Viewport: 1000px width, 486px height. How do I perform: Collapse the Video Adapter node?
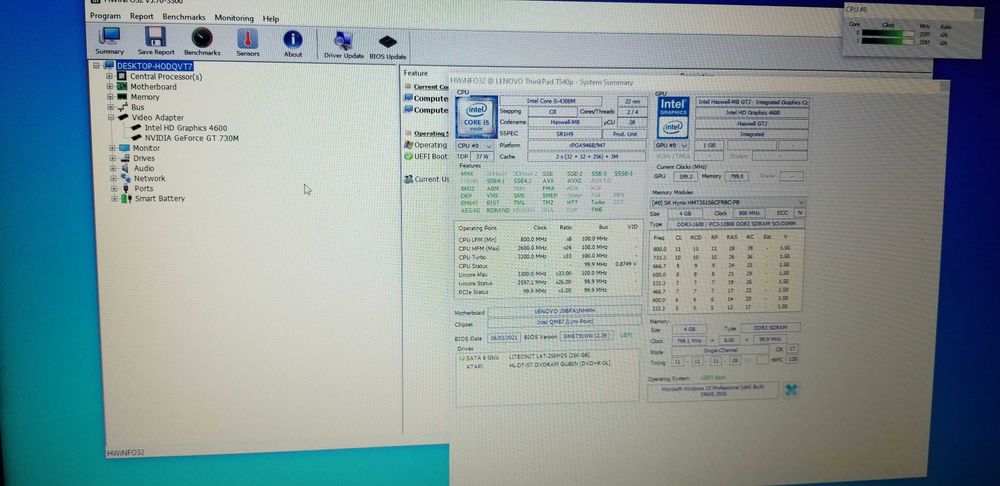click(x=111, y=117)
